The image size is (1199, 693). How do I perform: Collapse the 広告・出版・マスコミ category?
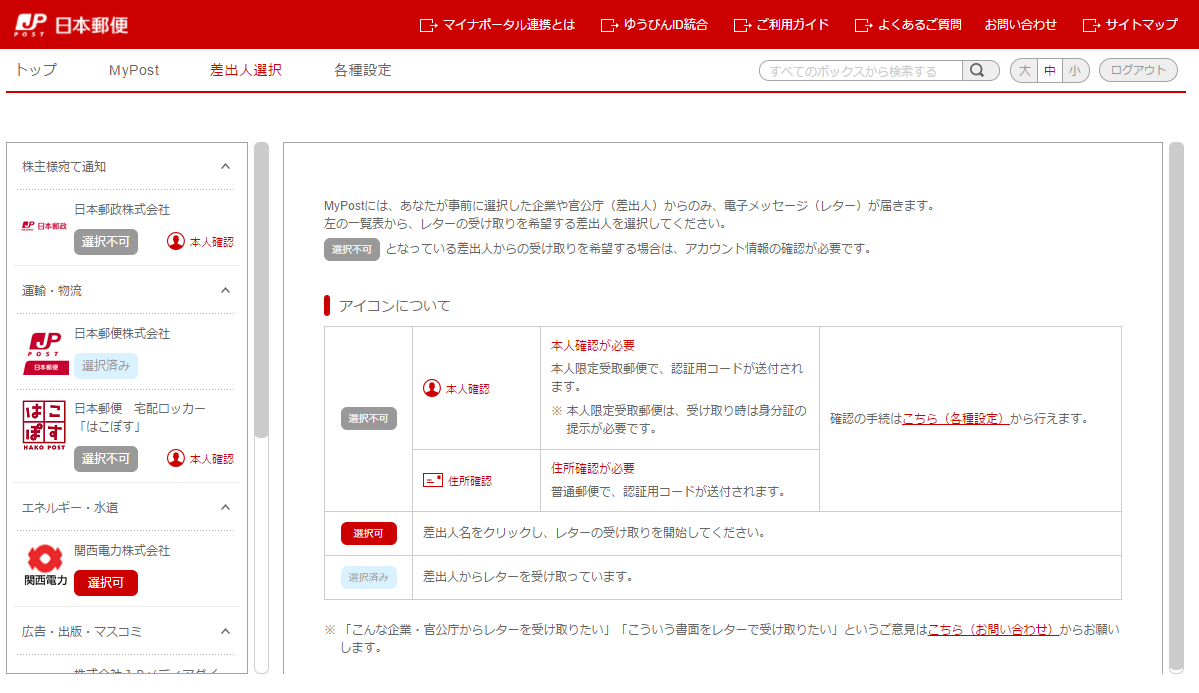(226, 631)
